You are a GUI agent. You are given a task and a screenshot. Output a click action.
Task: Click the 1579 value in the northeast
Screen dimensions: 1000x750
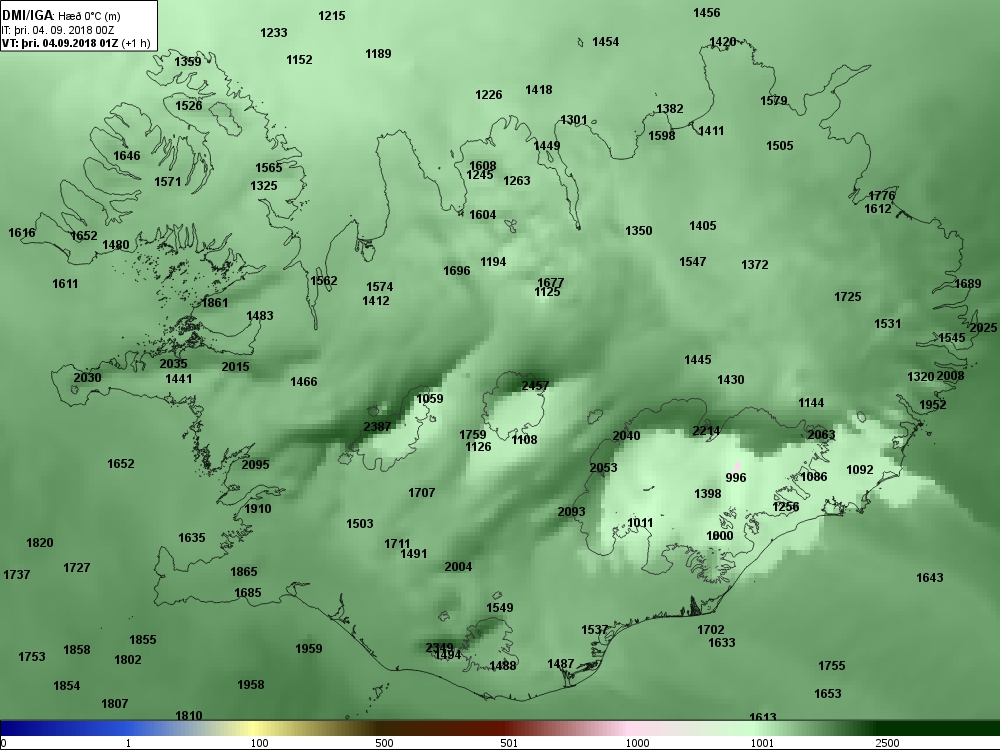tap(774, 100)
